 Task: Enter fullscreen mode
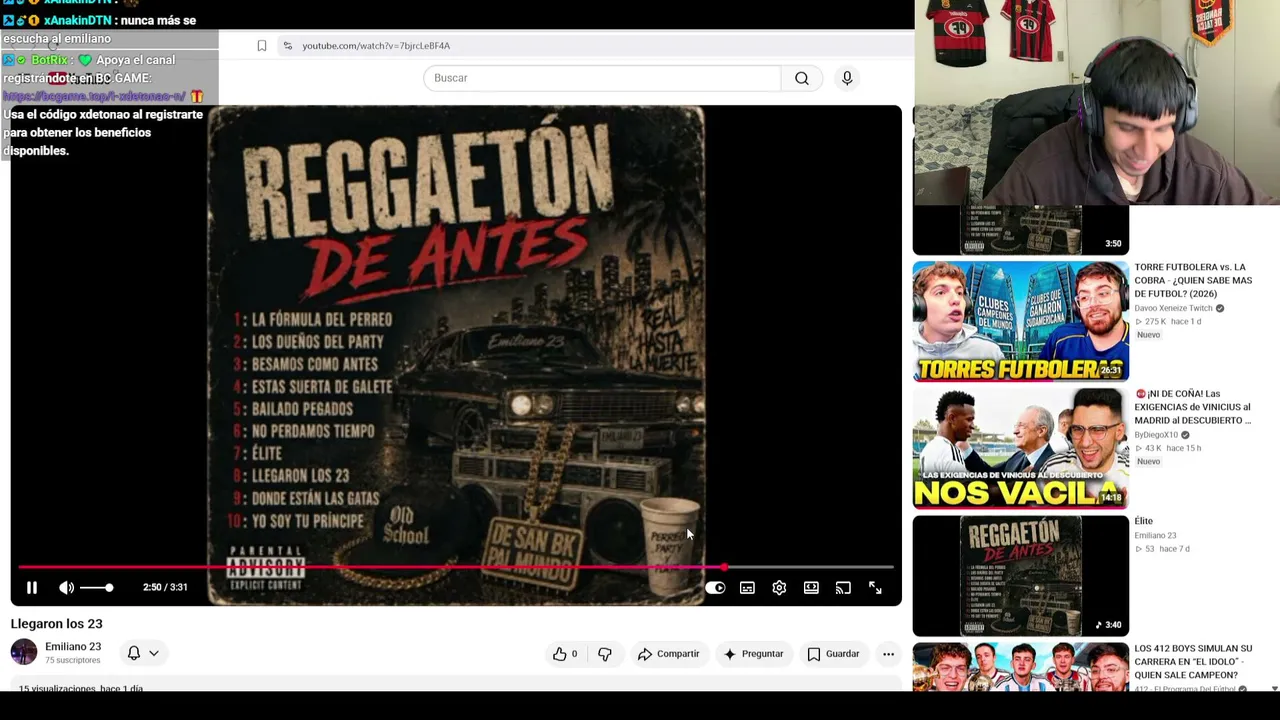pyautogui.click(x=875, y=588)
